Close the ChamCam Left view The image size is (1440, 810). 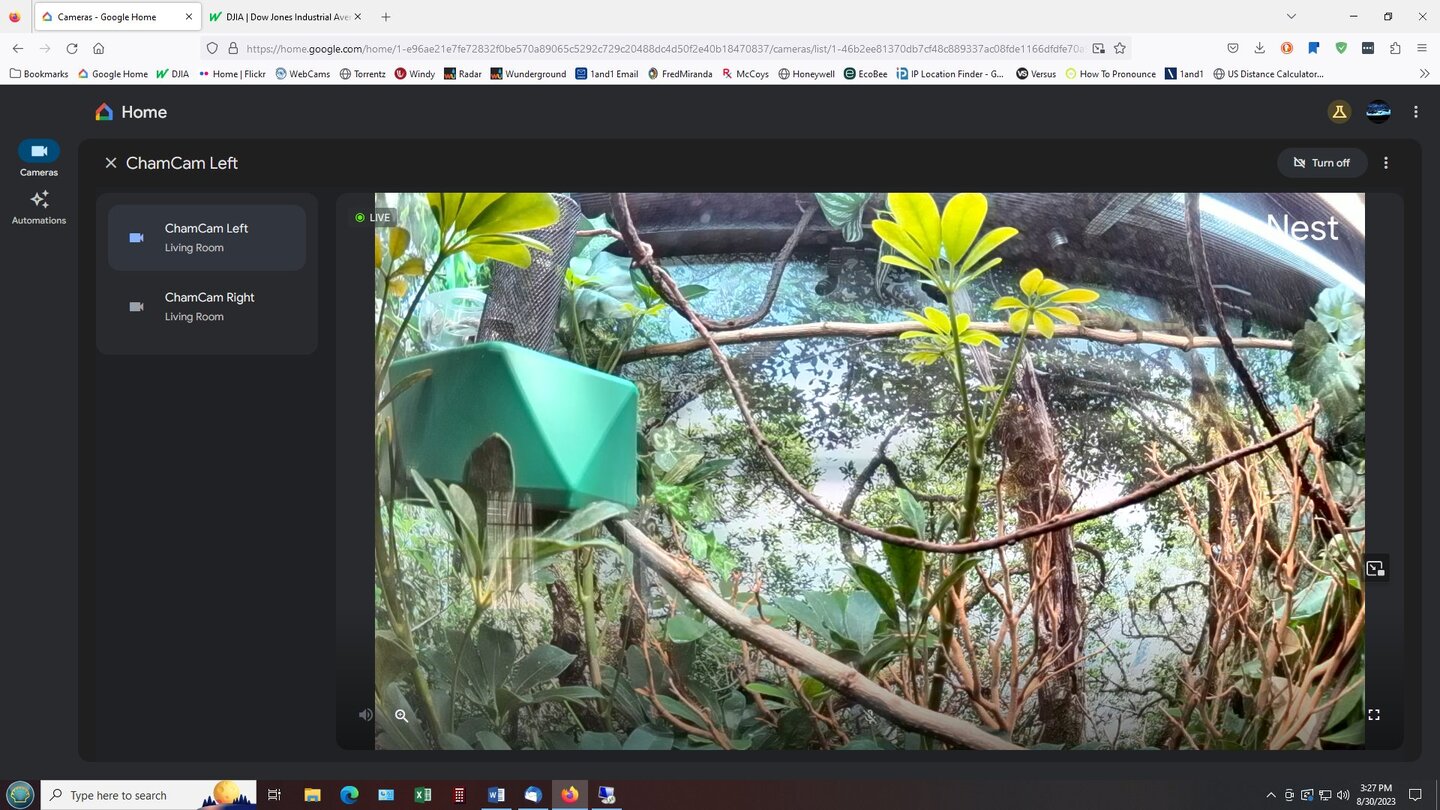coord(111,163)
